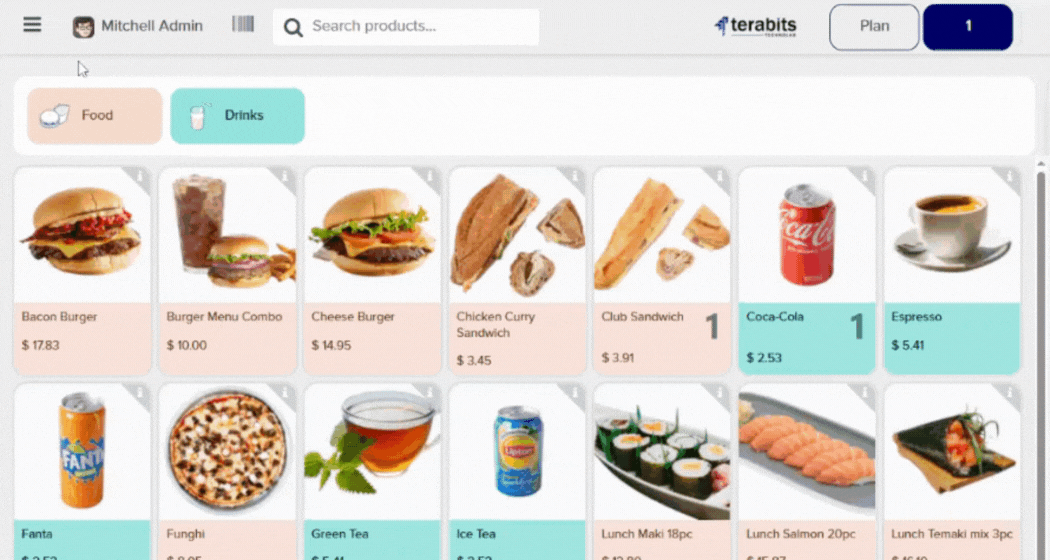Open Club Sandwich info icon
This screenshot has height=560, width=1050.
(719, 178)
